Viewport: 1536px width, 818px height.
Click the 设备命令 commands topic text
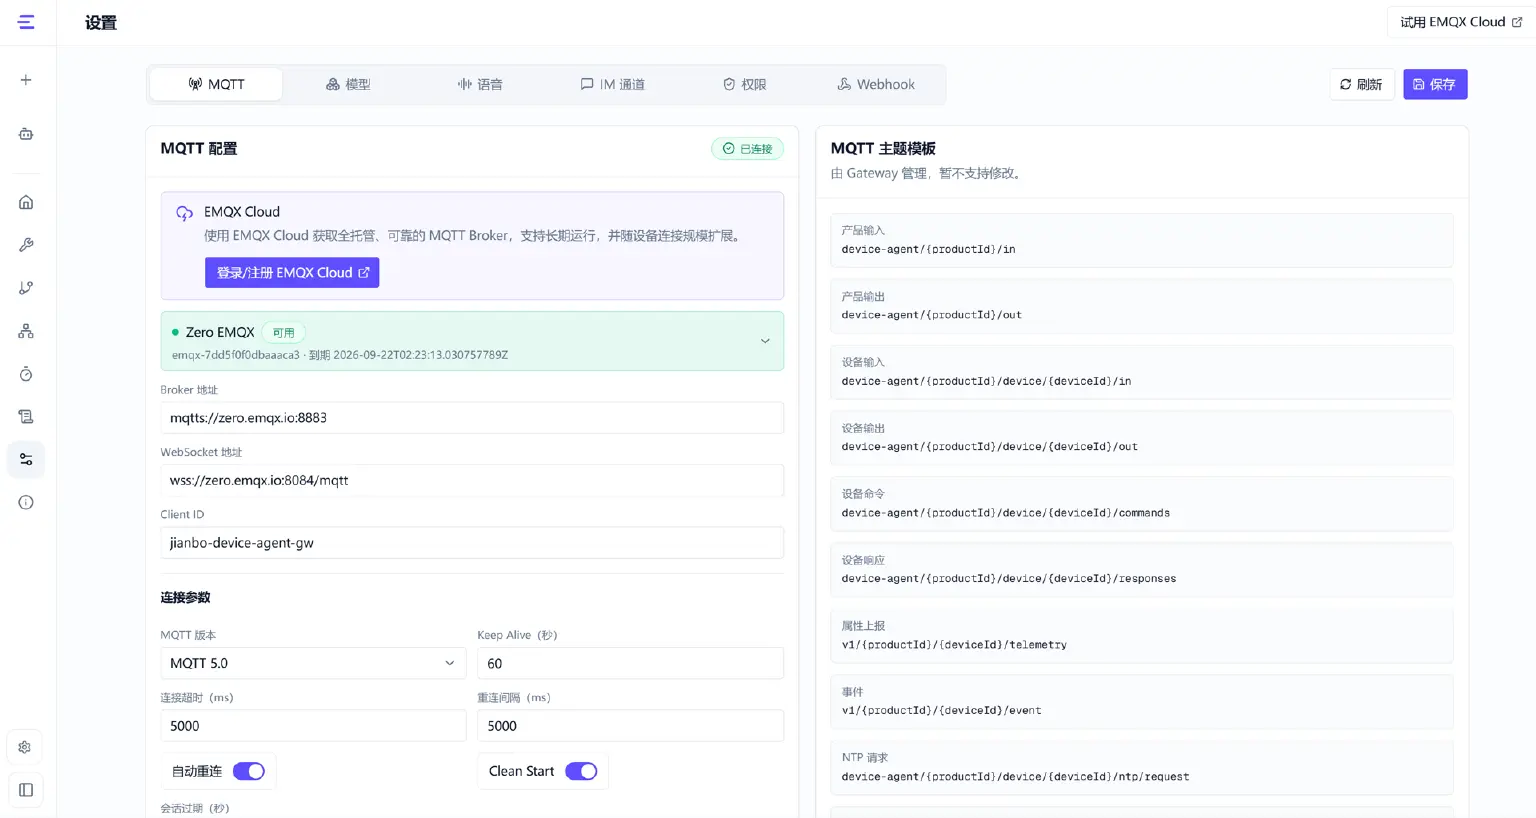[1005, 513]
